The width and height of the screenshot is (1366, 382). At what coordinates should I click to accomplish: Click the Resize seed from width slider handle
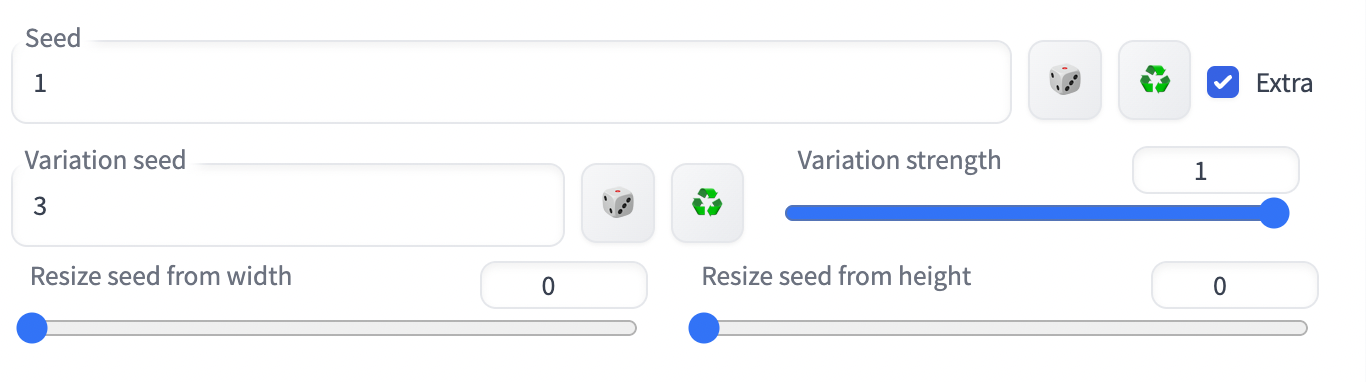tap(33, 328)
